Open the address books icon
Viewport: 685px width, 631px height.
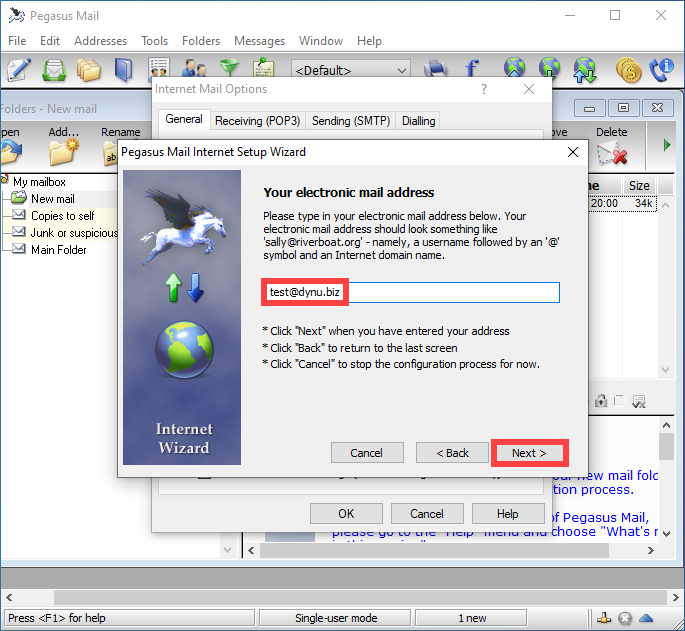pos(123,69)
